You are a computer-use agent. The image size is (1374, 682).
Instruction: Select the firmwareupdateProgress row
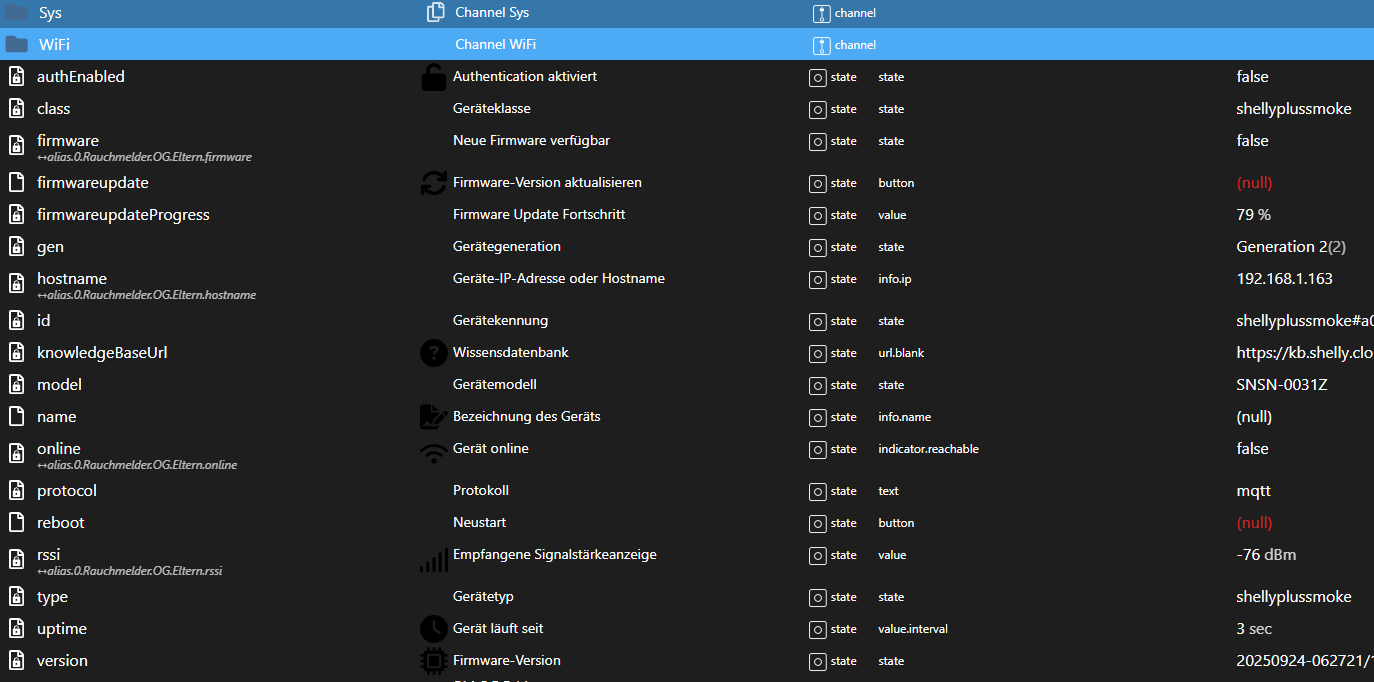point(123,215)
